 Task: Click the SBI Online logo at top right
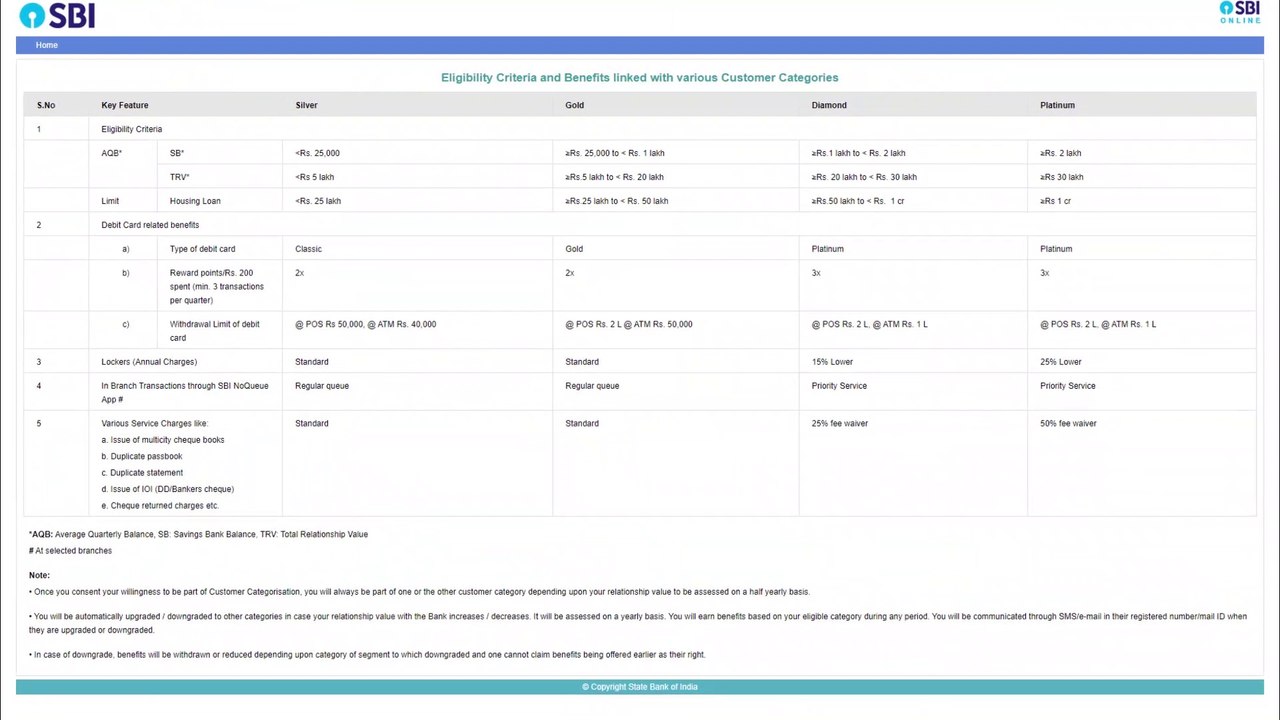(1240, 12)
